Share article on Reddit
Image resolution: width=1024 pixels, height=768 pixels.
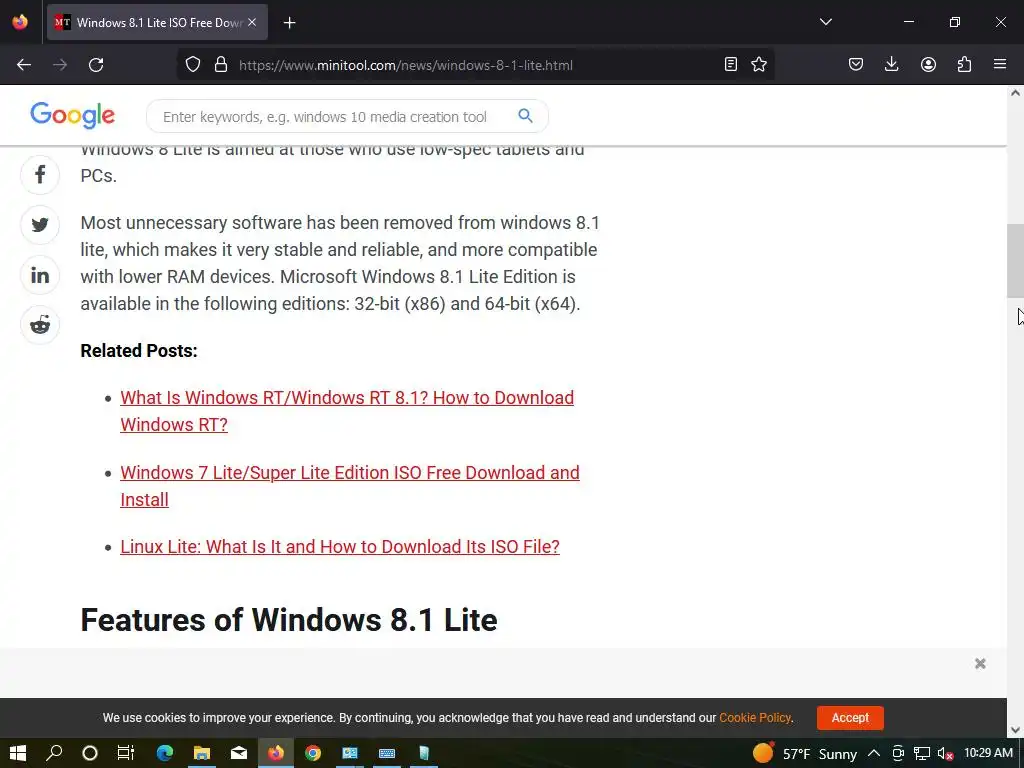tap(40, 325)
